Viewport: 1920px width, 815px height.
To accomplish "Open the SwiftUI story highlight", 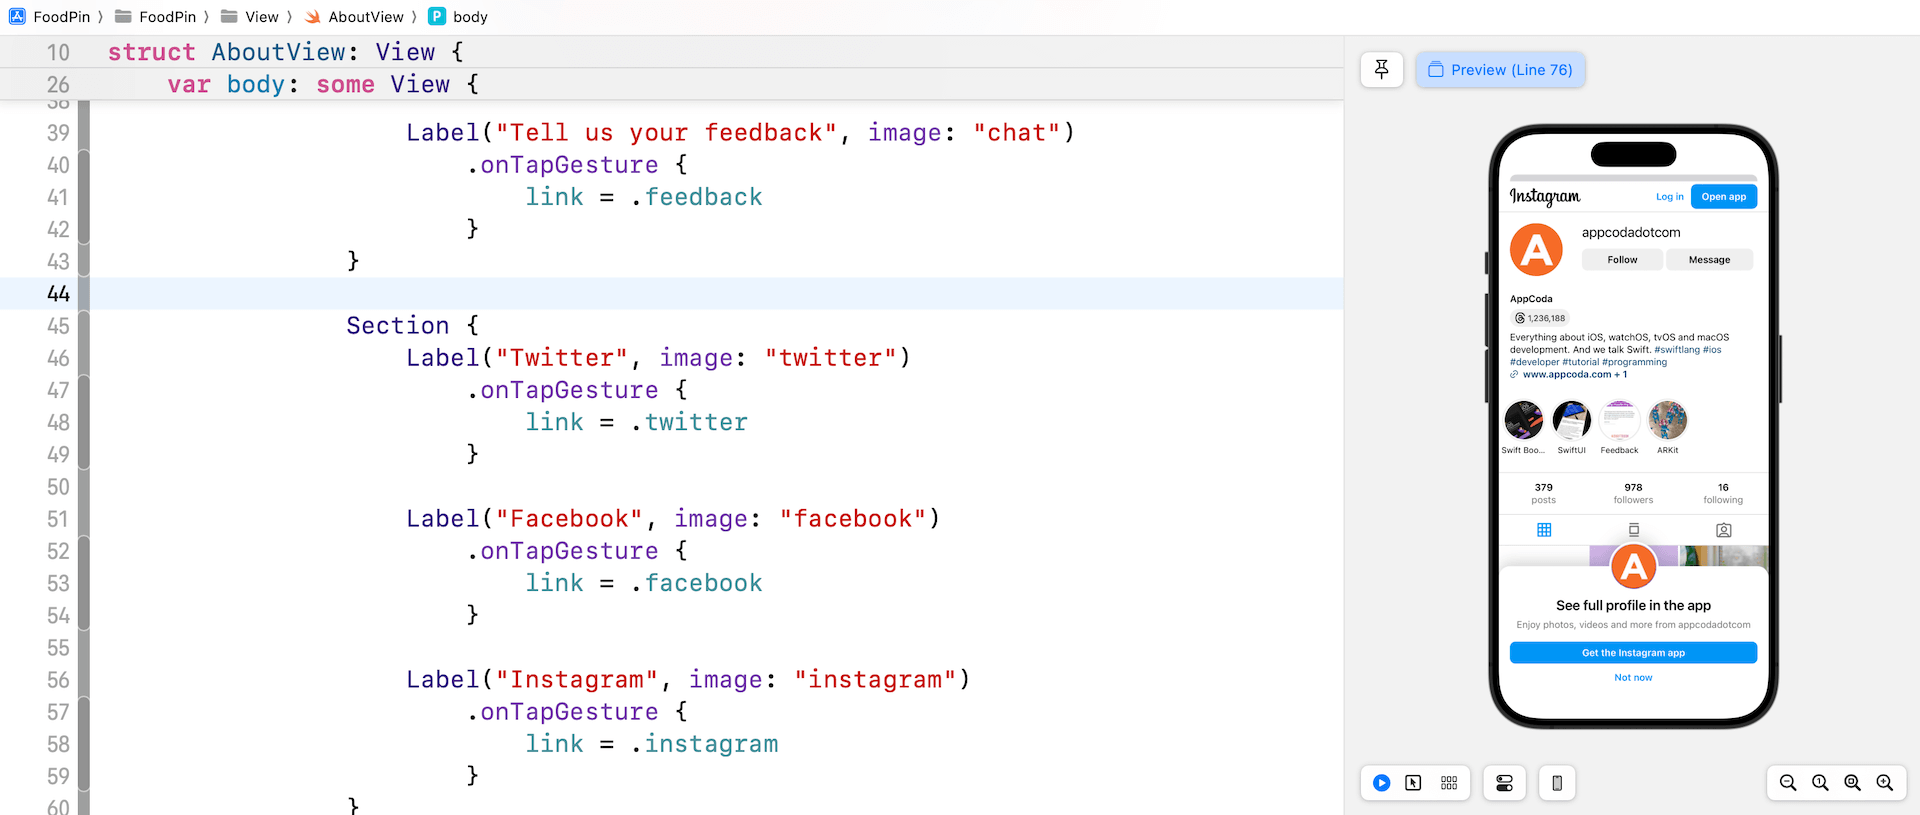I will (1571, 421).
